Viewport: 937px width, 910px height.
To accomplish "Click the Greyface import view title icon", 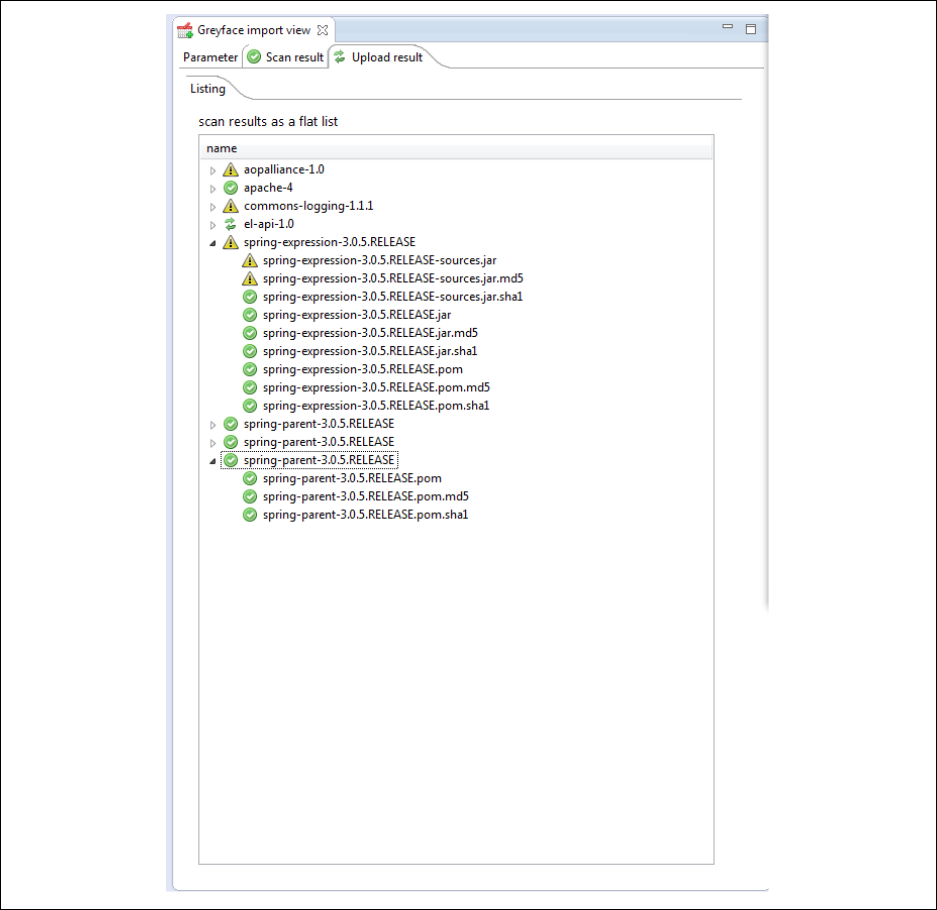I will (185, 30).
